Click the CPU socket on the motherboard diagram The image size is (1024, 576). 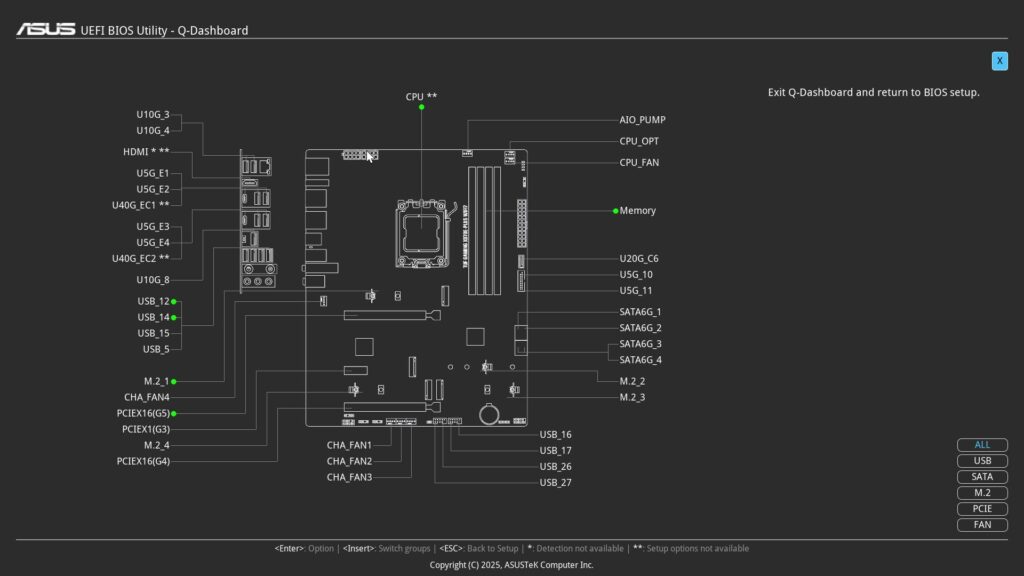tap(422, 234)
